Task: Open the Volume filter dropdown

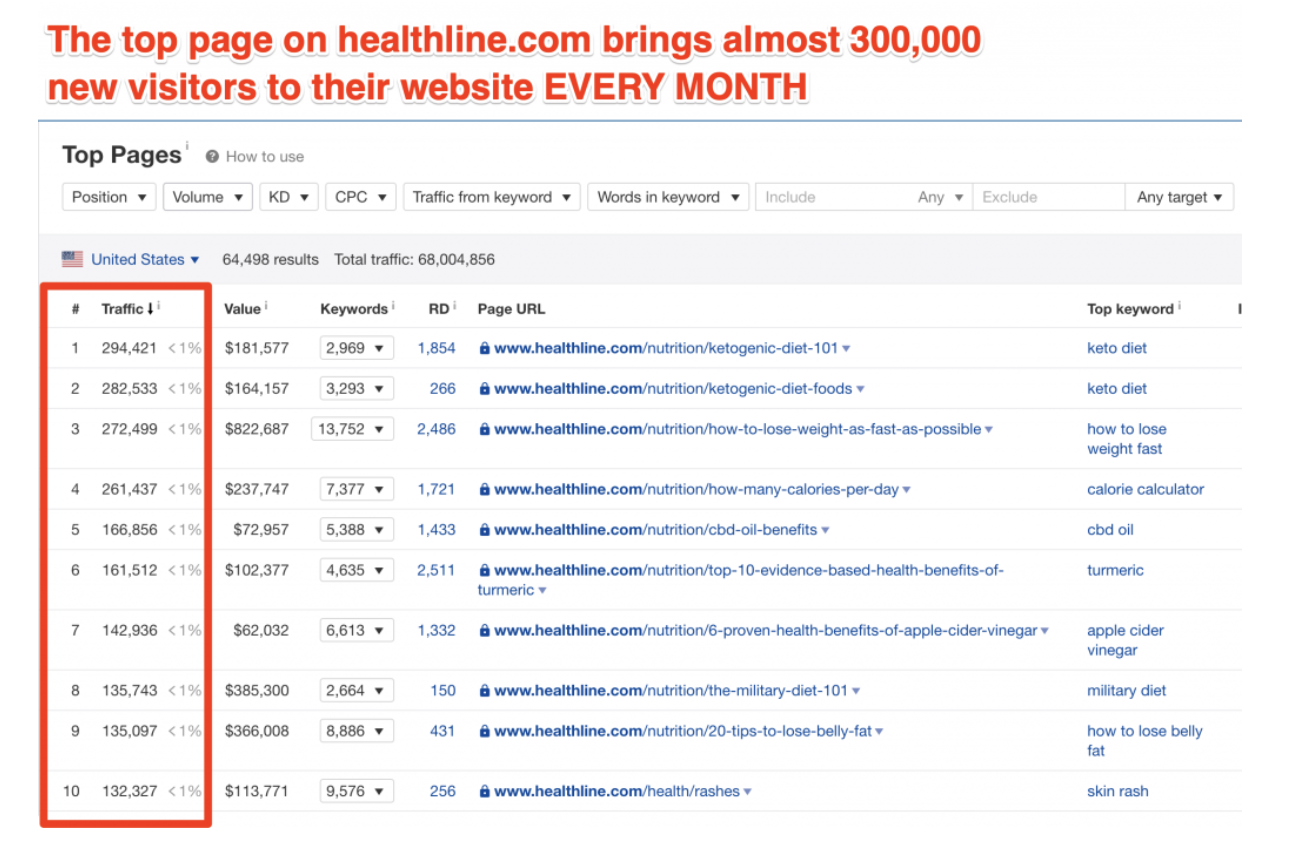Action: (207, 197)
